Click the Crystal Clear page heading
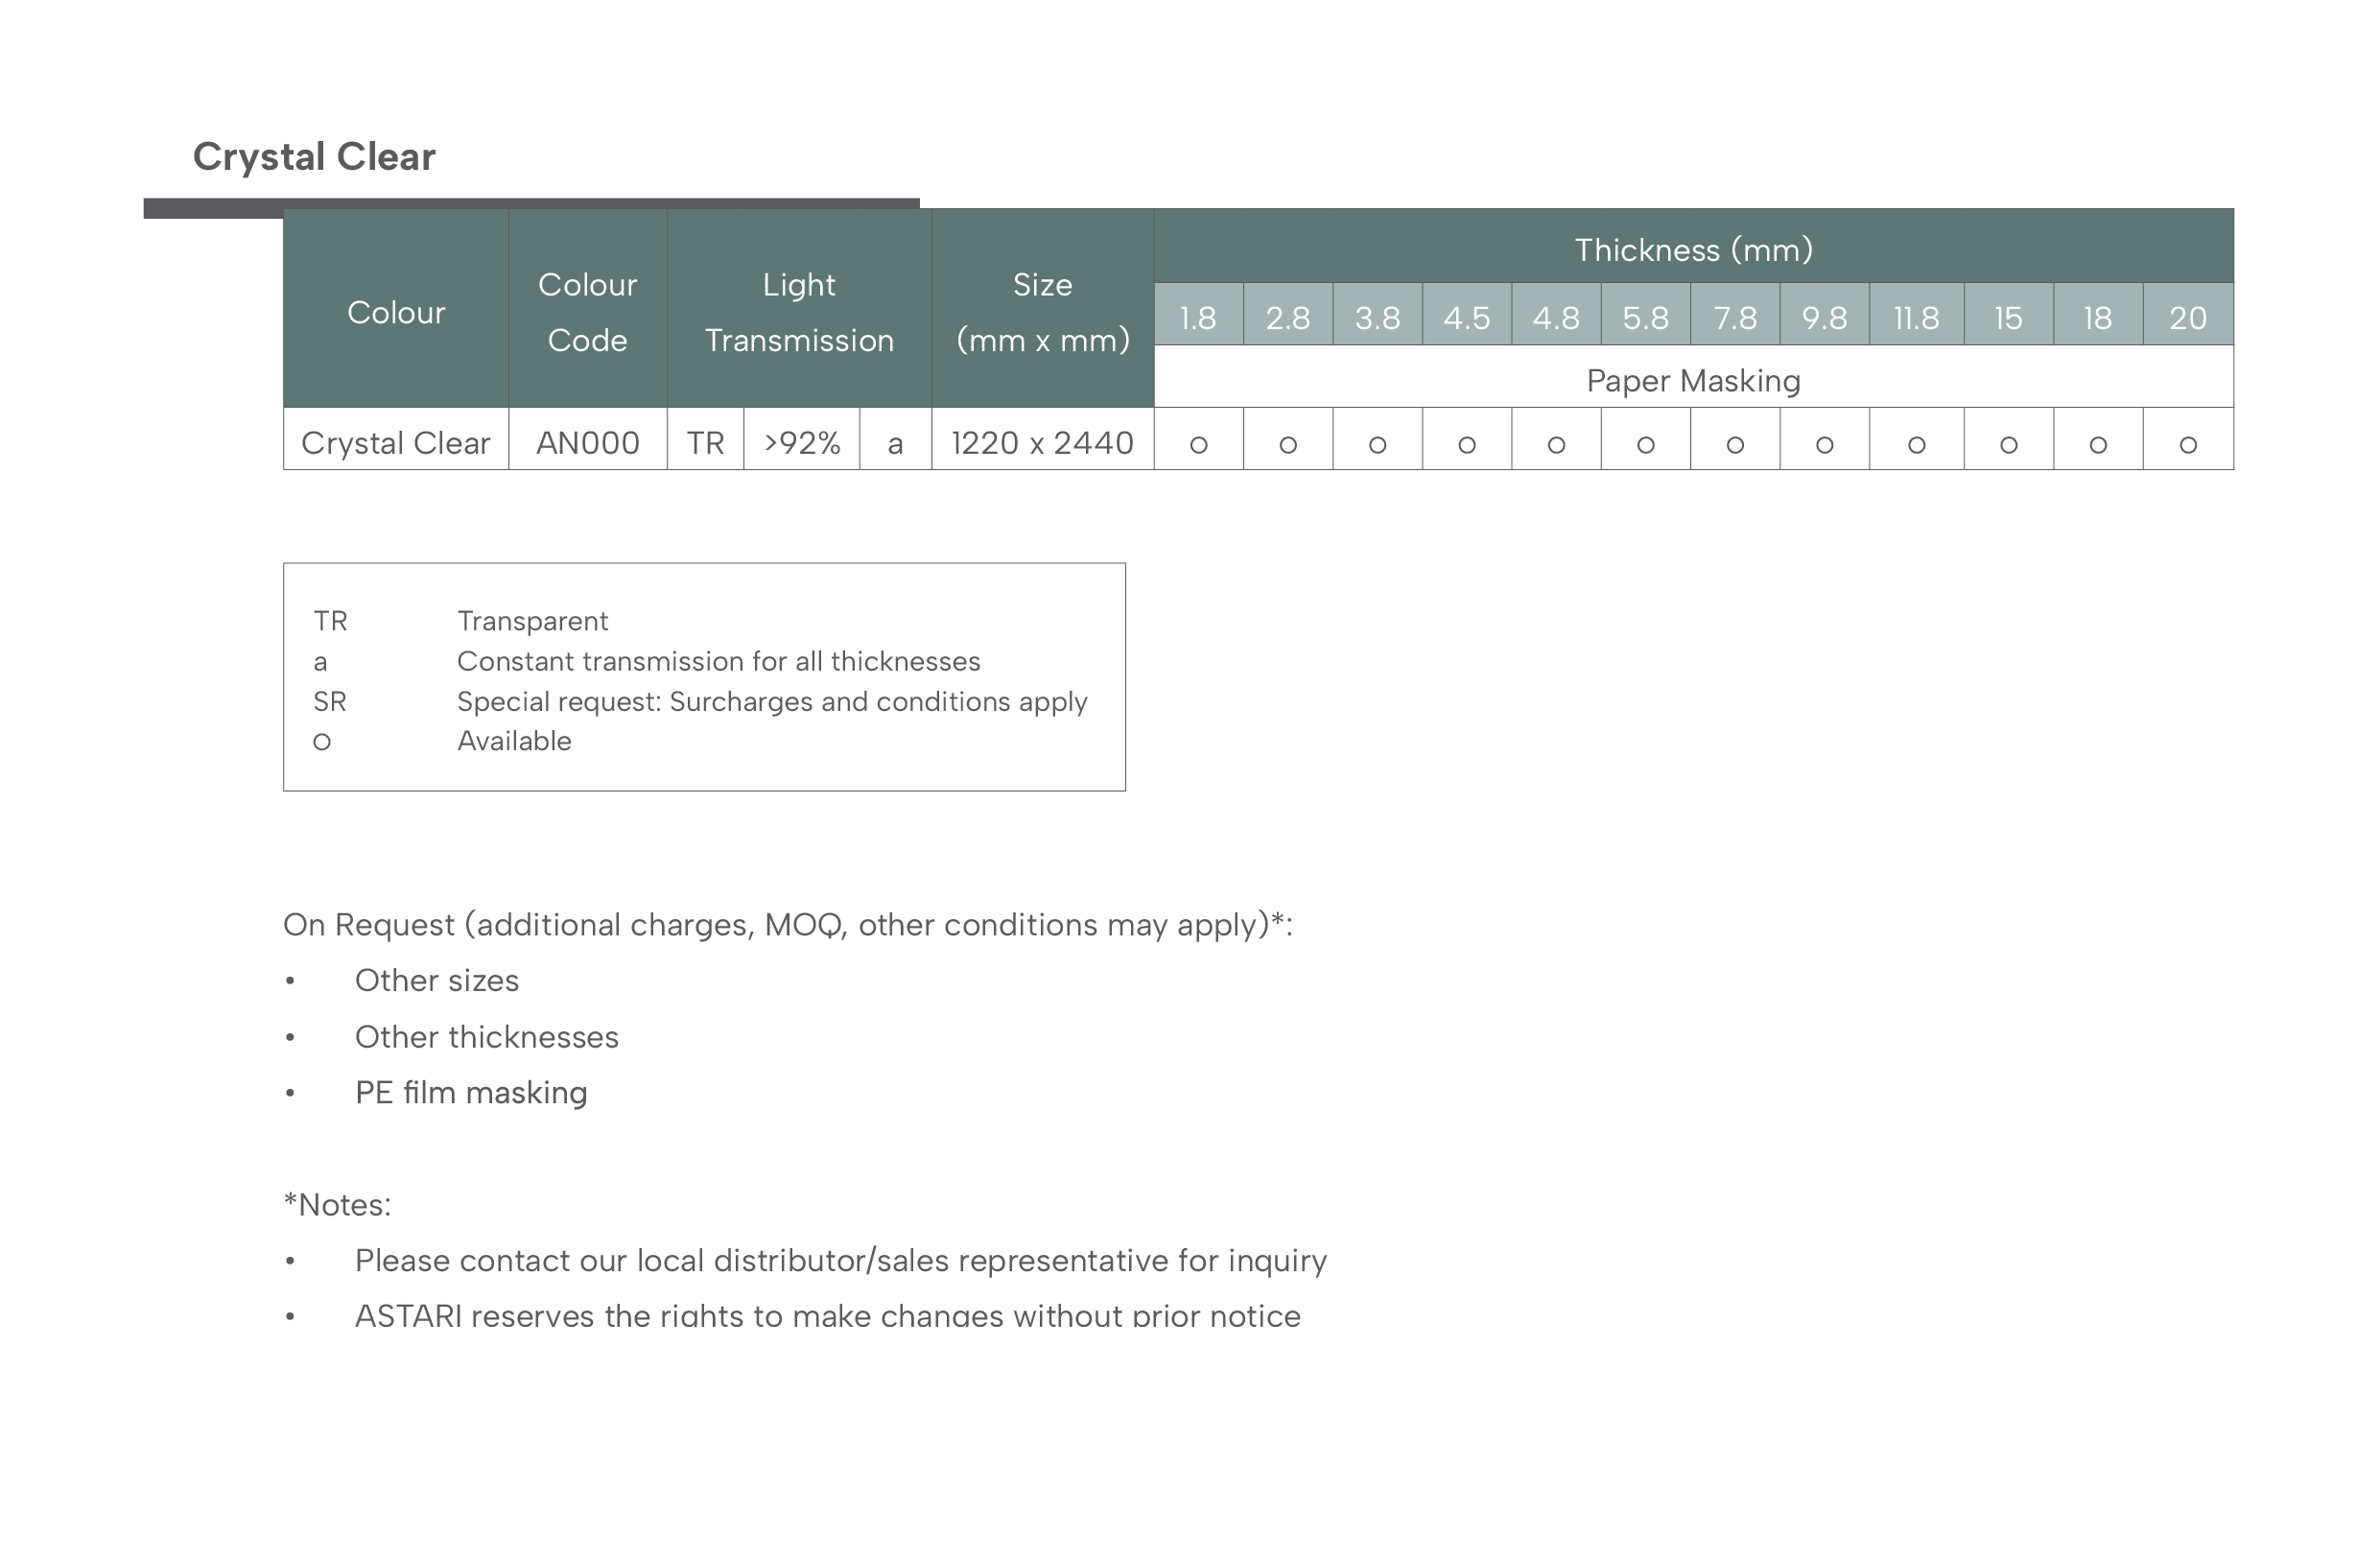The height and width of the screenshot is (1559, 2380). click(314, 157)
